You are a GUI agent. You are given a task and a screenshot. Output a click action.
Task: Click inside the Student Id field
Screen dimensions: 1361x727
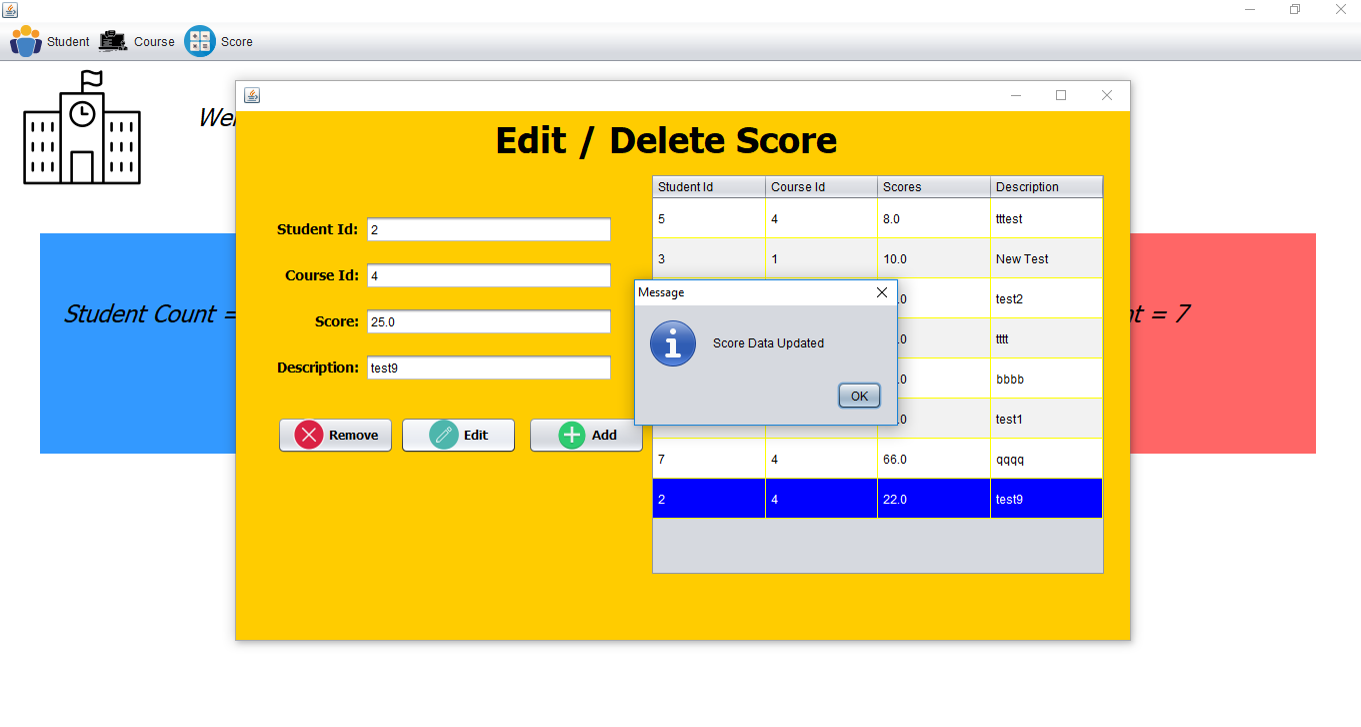pyautogui.click(x=488, y=229)
